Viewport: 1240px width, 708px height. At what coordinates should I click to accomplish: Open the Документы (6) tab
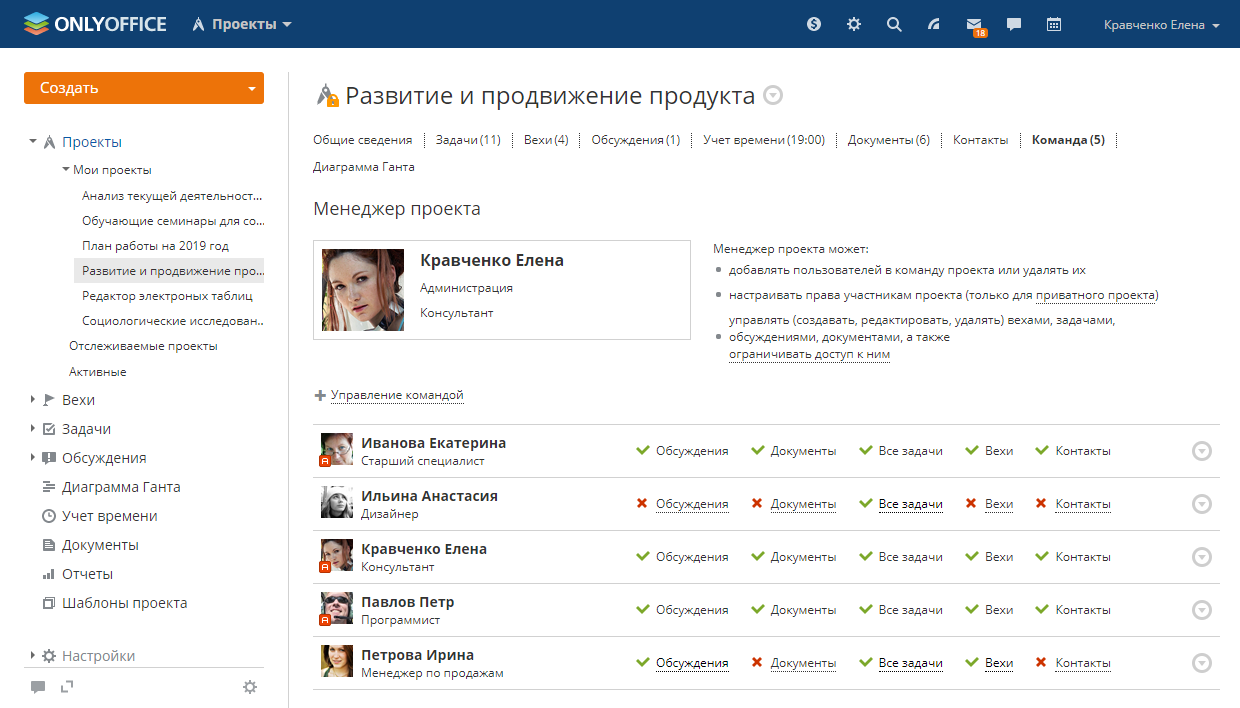[888, 140]
